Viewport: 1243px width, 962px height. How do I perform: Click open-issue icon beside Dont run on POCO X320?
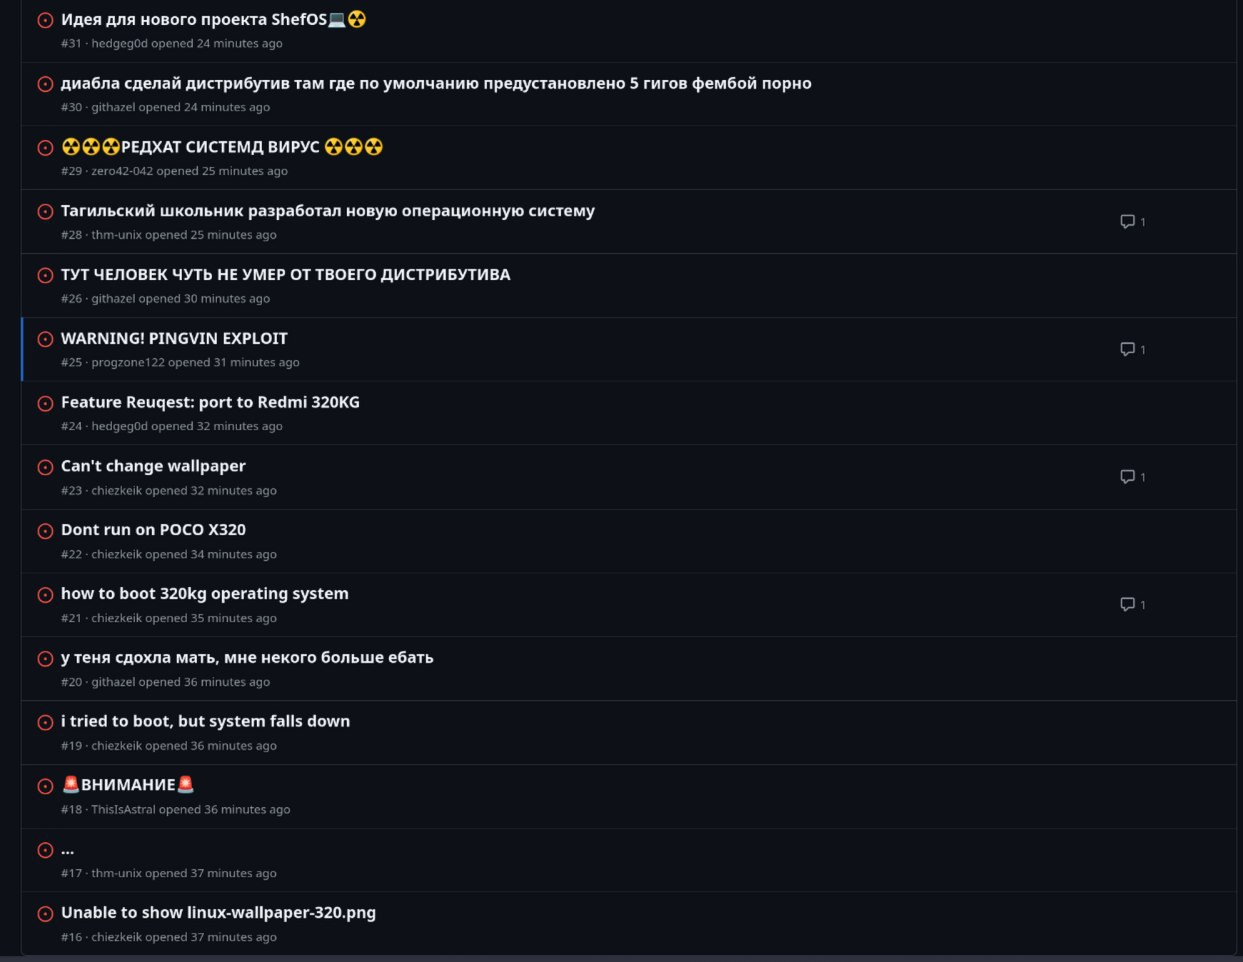pos(45,531)
